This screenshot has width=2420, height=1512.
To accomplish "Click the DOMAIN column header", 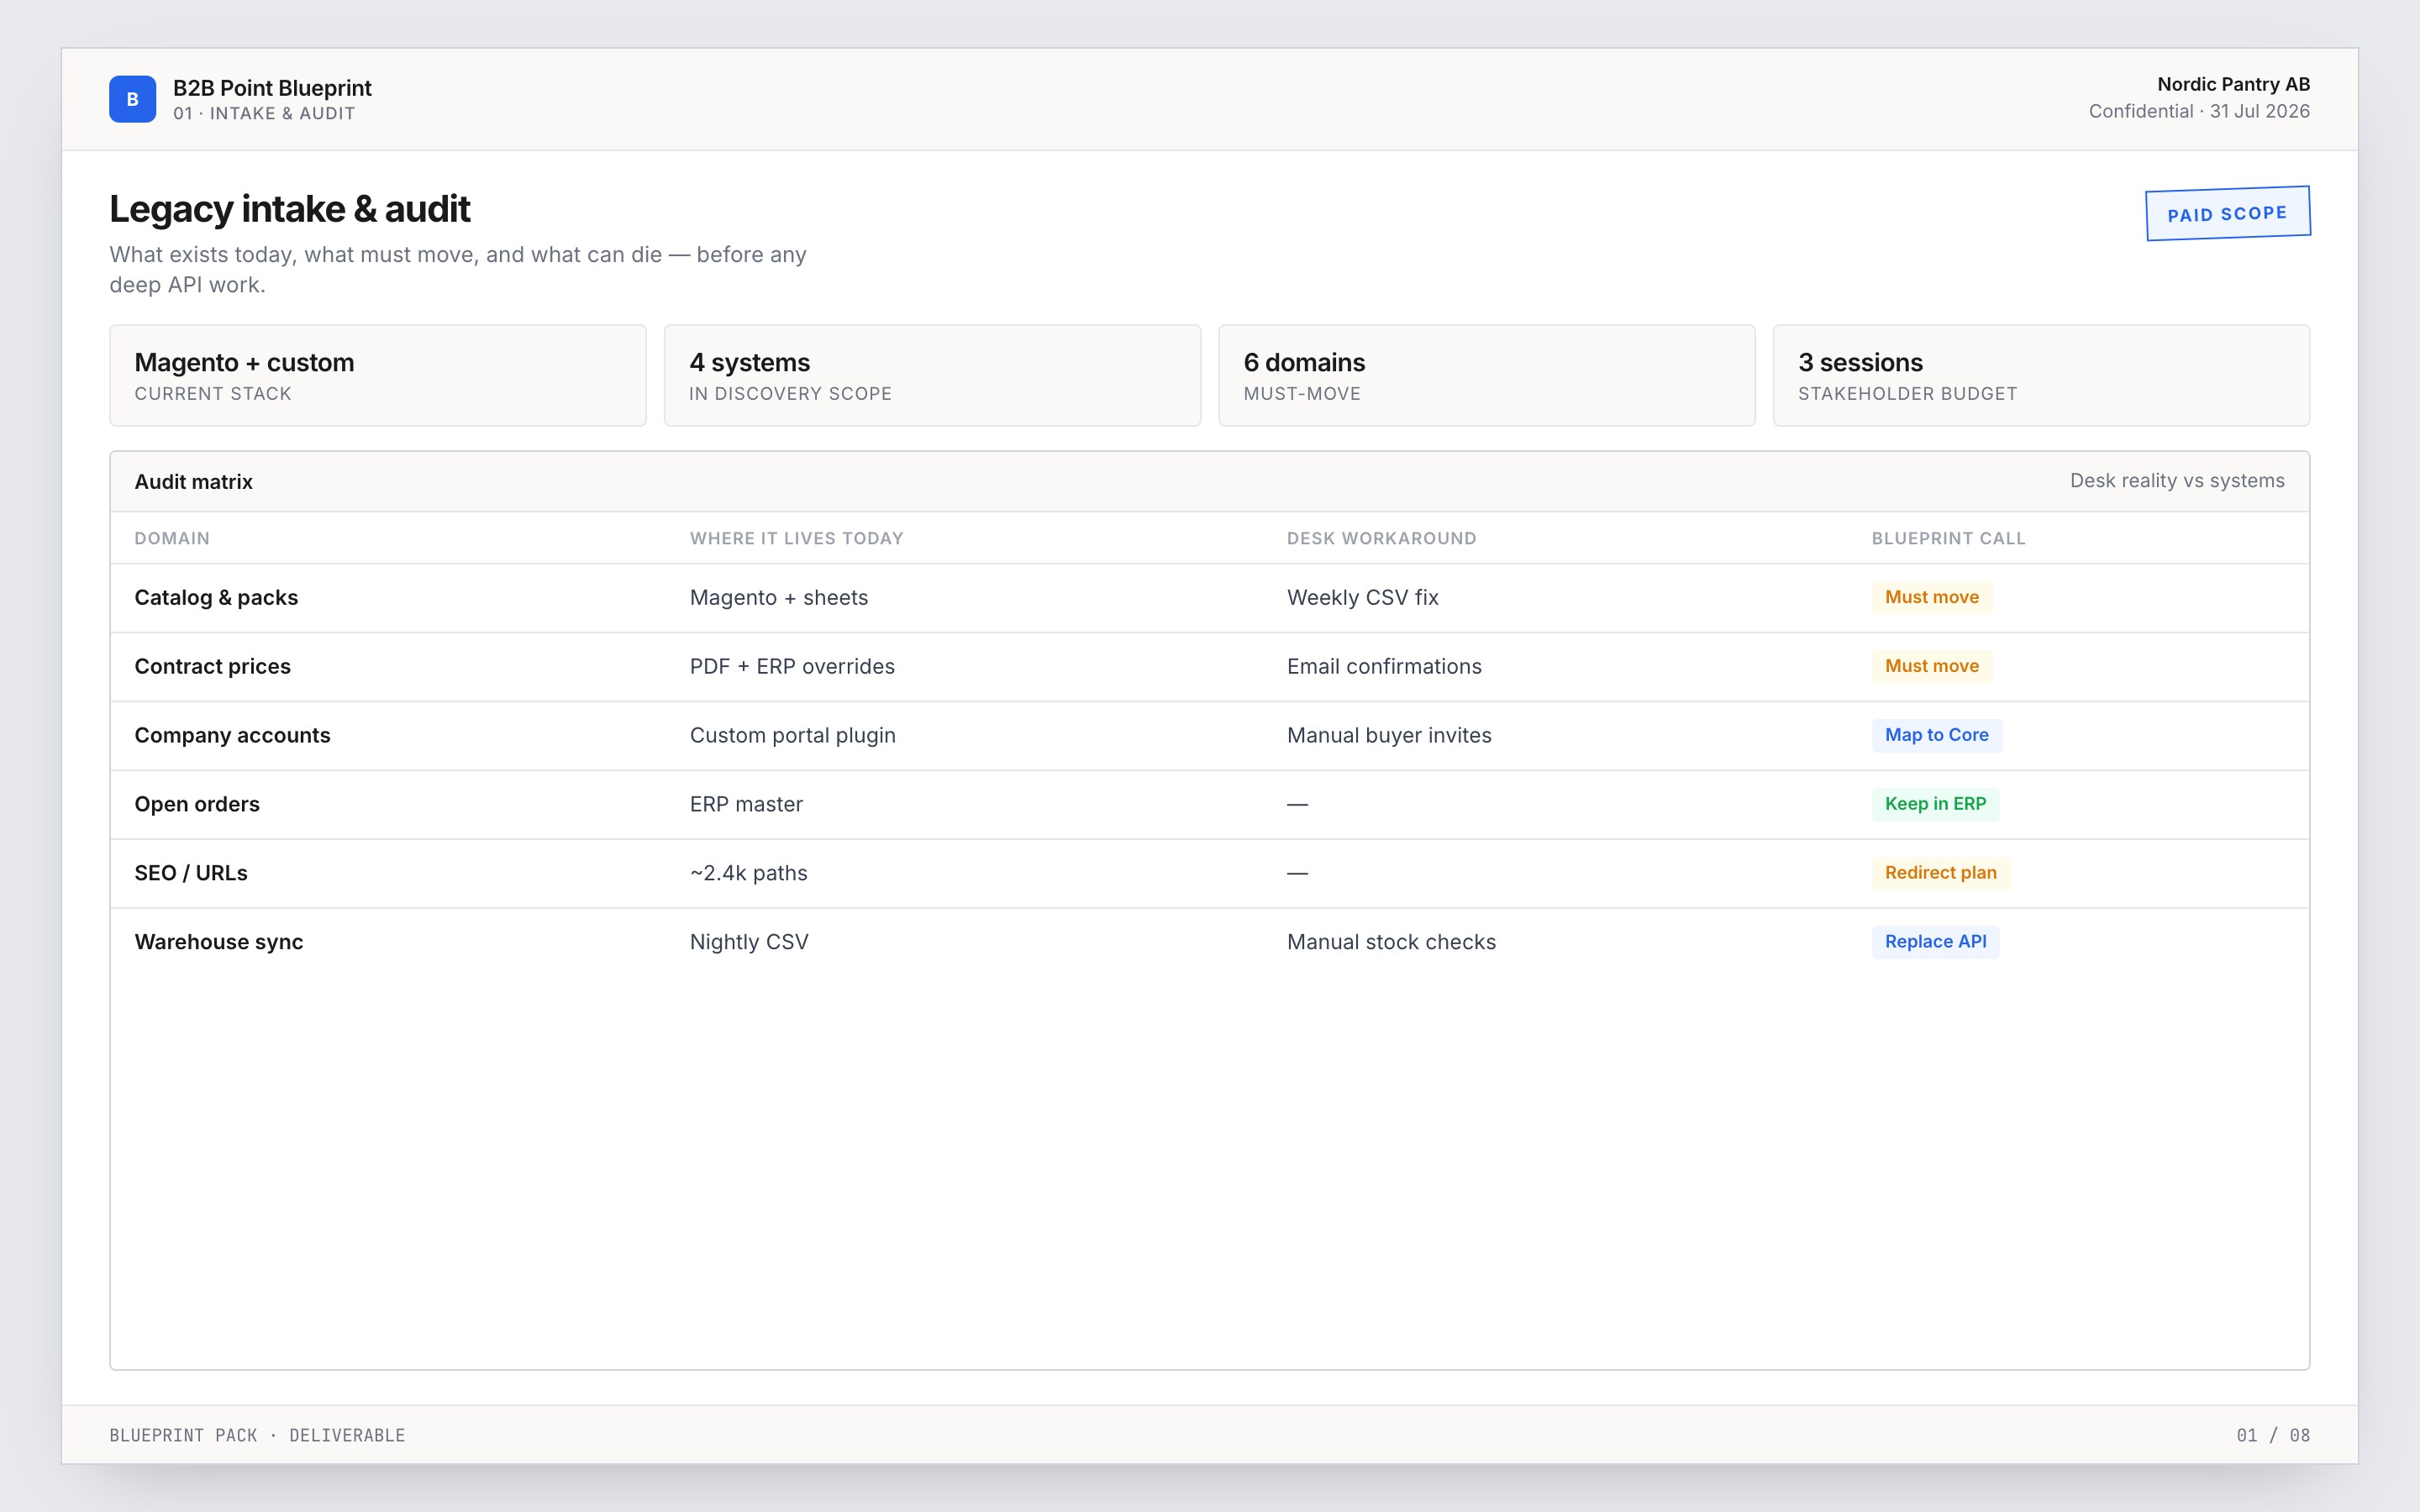I will (172, 538).
